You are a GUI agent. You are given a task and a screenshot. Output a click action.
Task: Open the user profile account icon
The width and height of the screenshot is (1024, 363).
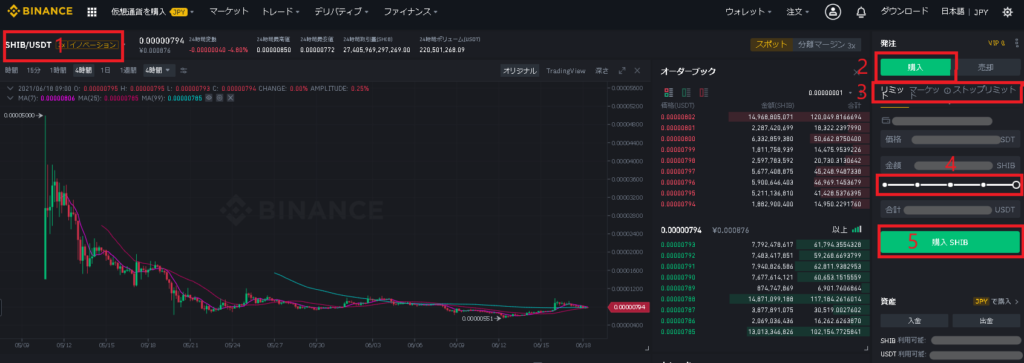pyautogui.click(x=833, y=12)
